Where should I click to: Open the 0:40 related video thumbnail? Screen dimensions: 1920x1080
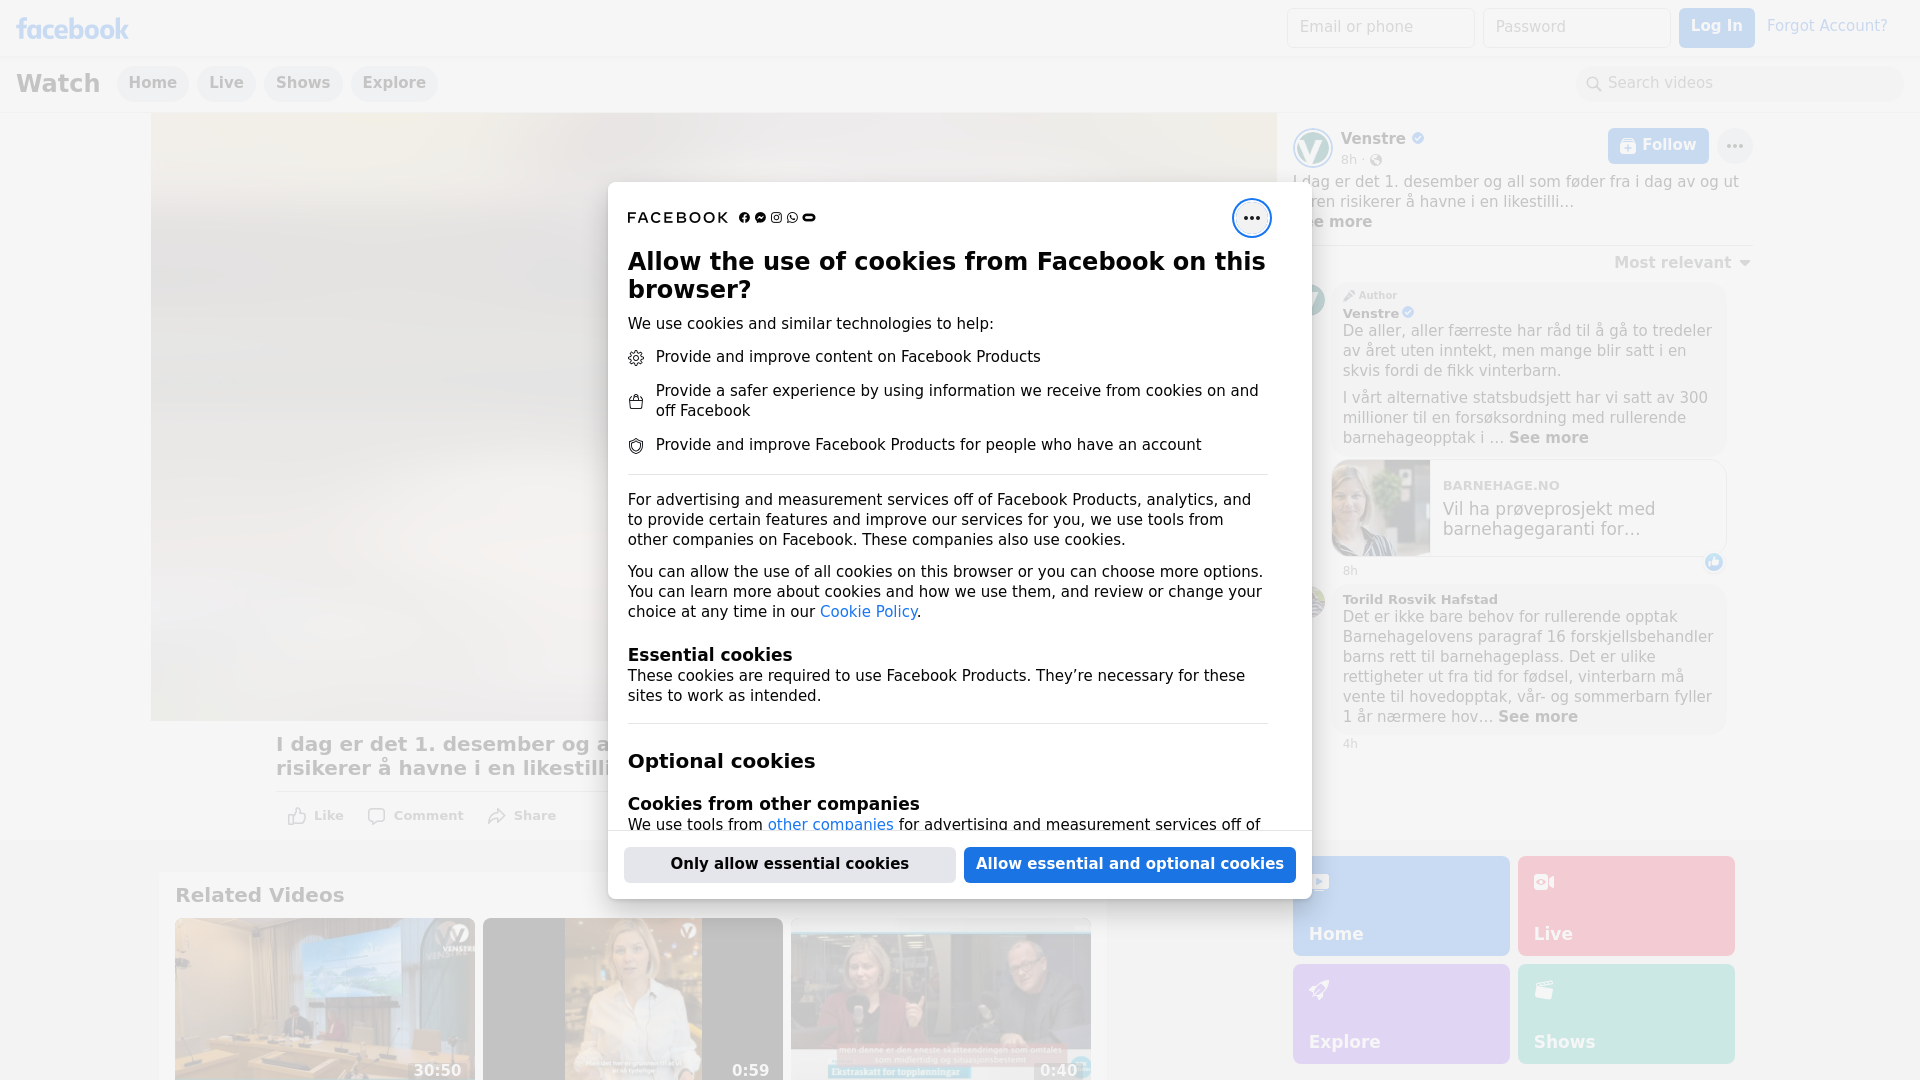[941, 999]
